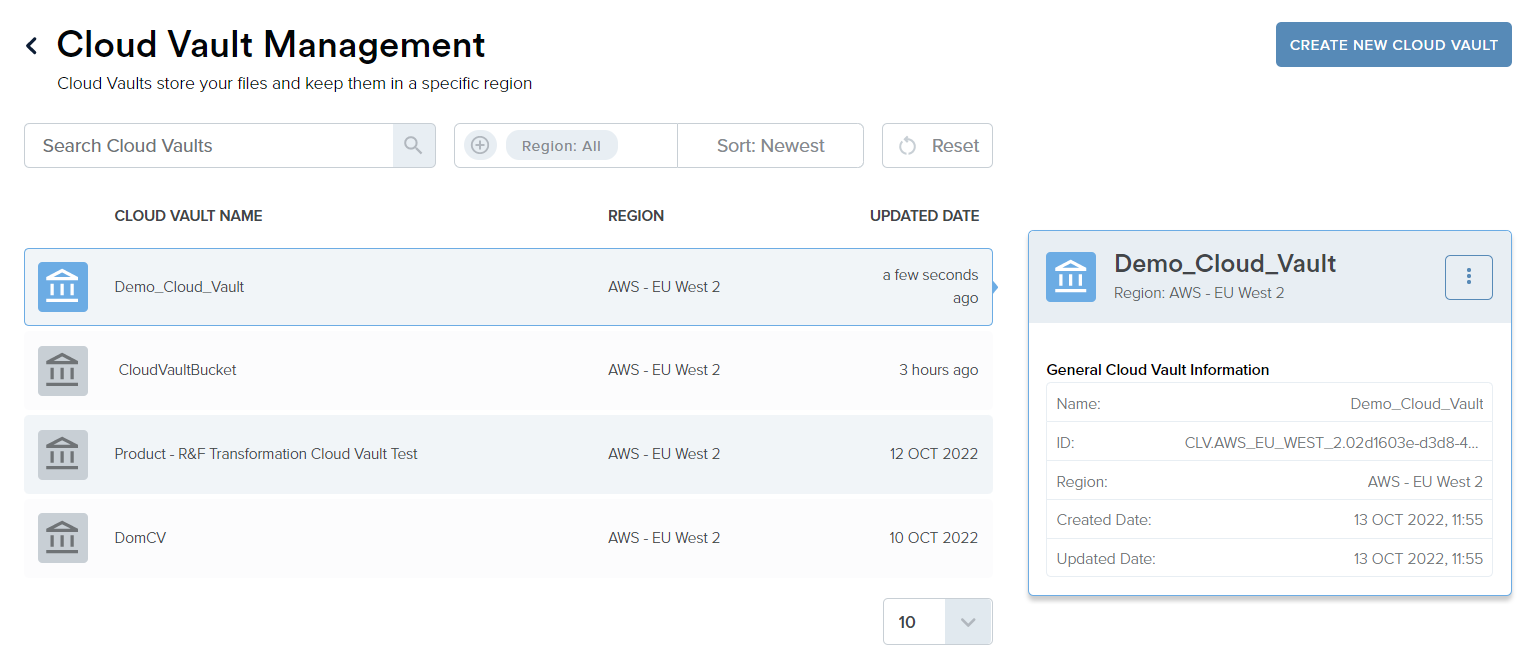Click the back arrow beside the page title
This screenshot has width=1531, height=665.
coord(30,45)
